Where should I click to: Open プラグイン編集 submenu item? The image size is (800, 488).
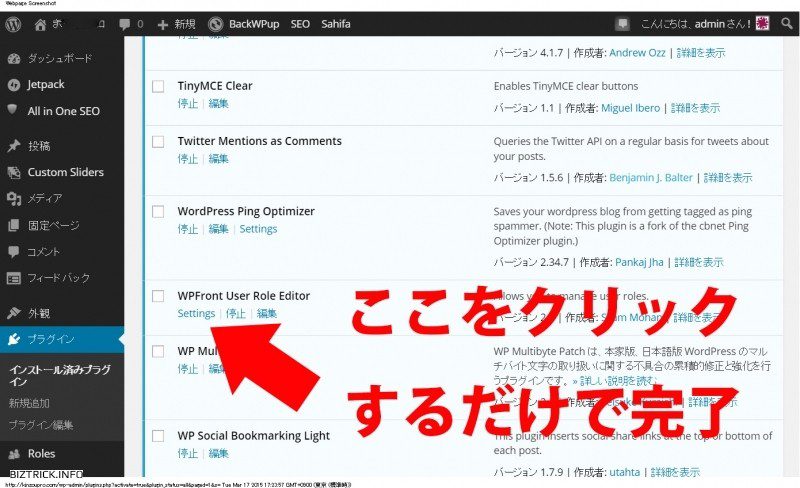pyautogui.click(x=41, y=425)
